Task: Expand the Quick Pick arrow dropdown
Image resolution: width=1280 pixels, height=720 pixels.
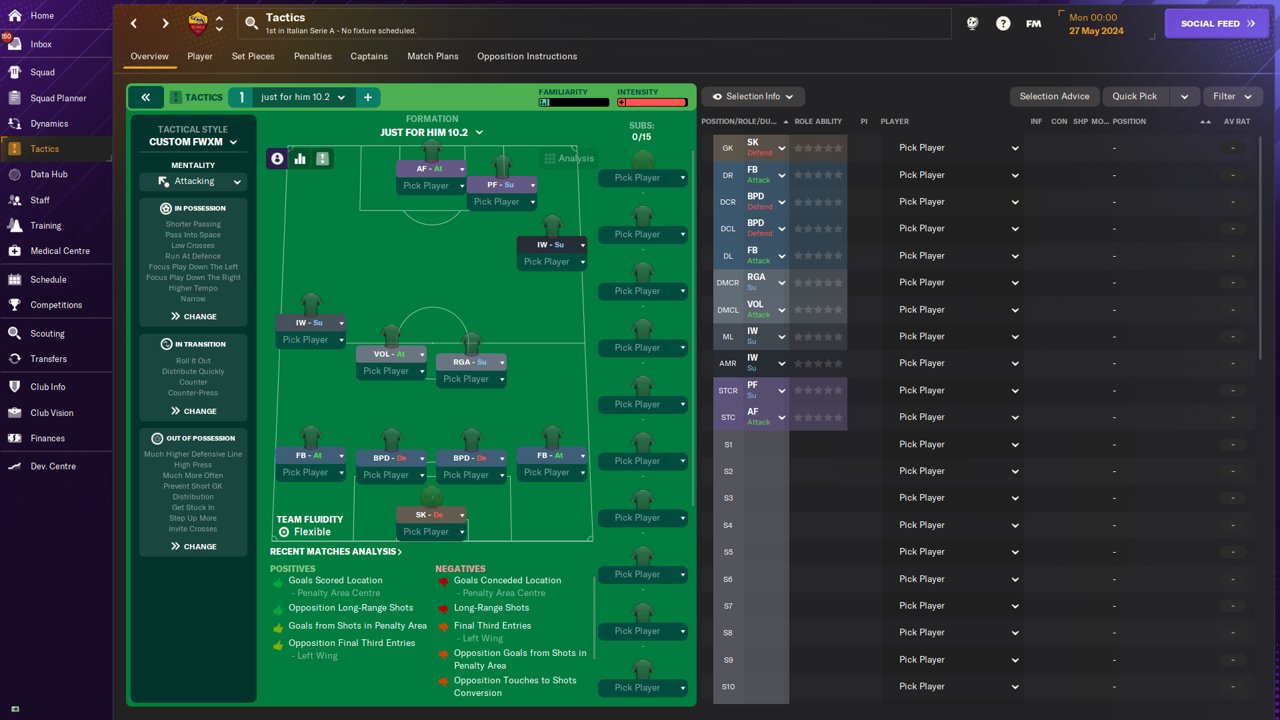Action: (x=1185, y=97)
